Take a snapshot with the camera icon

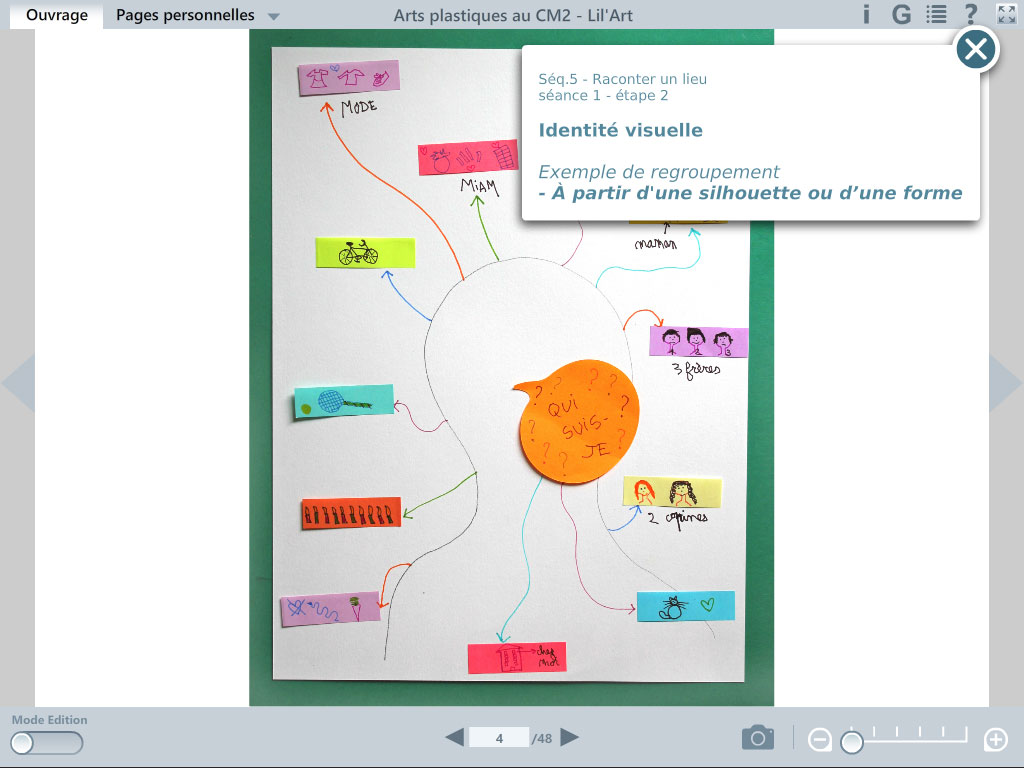[x=758, y=738]
